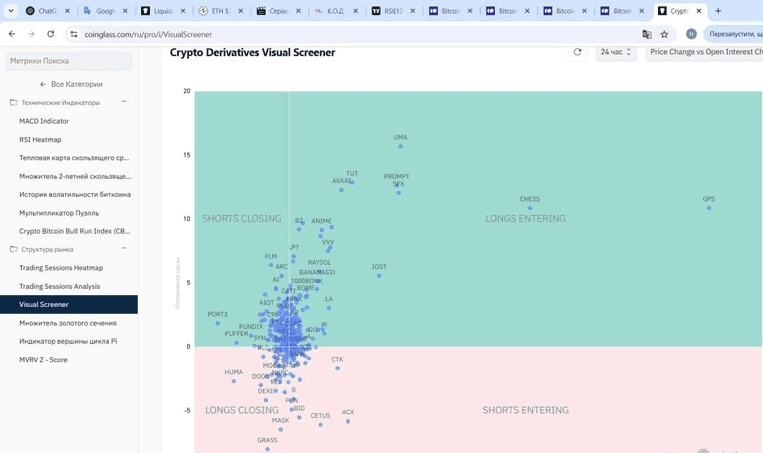Collapse the Структура рынка section
Viewport: 763px width, 453px height.
[124, 249]
